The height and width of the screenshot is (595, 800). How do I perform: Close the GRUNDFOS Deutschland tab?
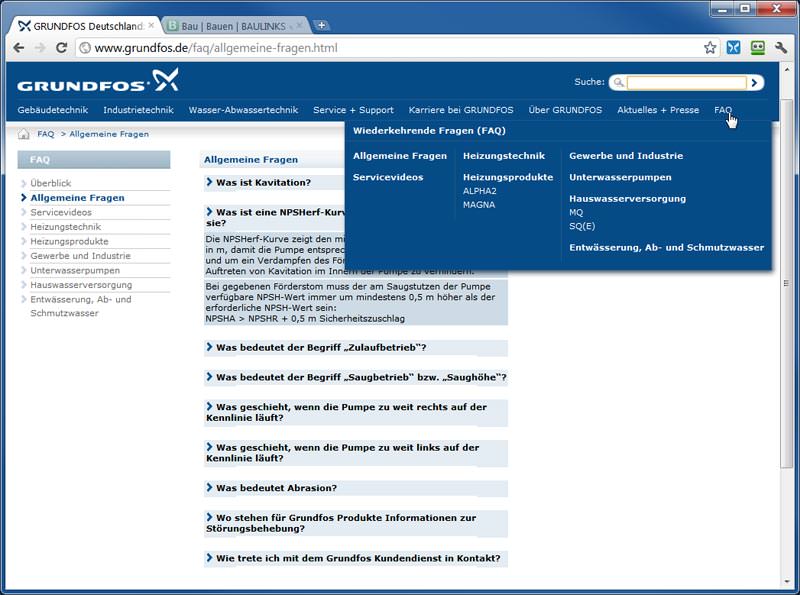(x=151, y=25)
